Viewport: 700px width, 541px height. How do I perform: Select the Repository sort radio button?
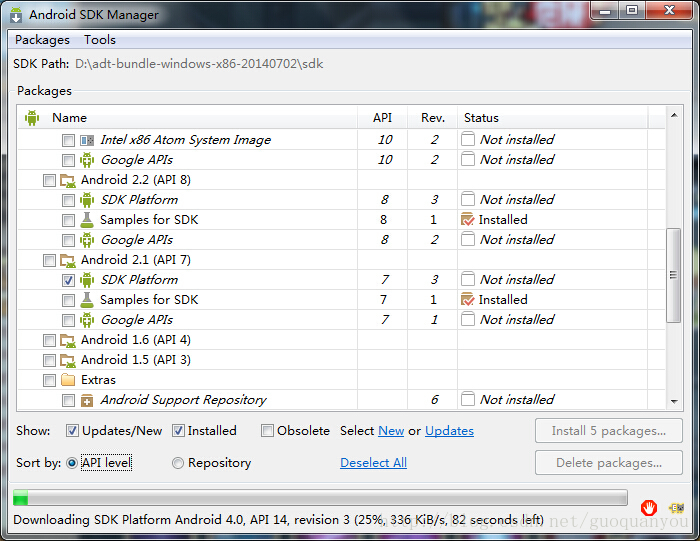coord(178,463)
